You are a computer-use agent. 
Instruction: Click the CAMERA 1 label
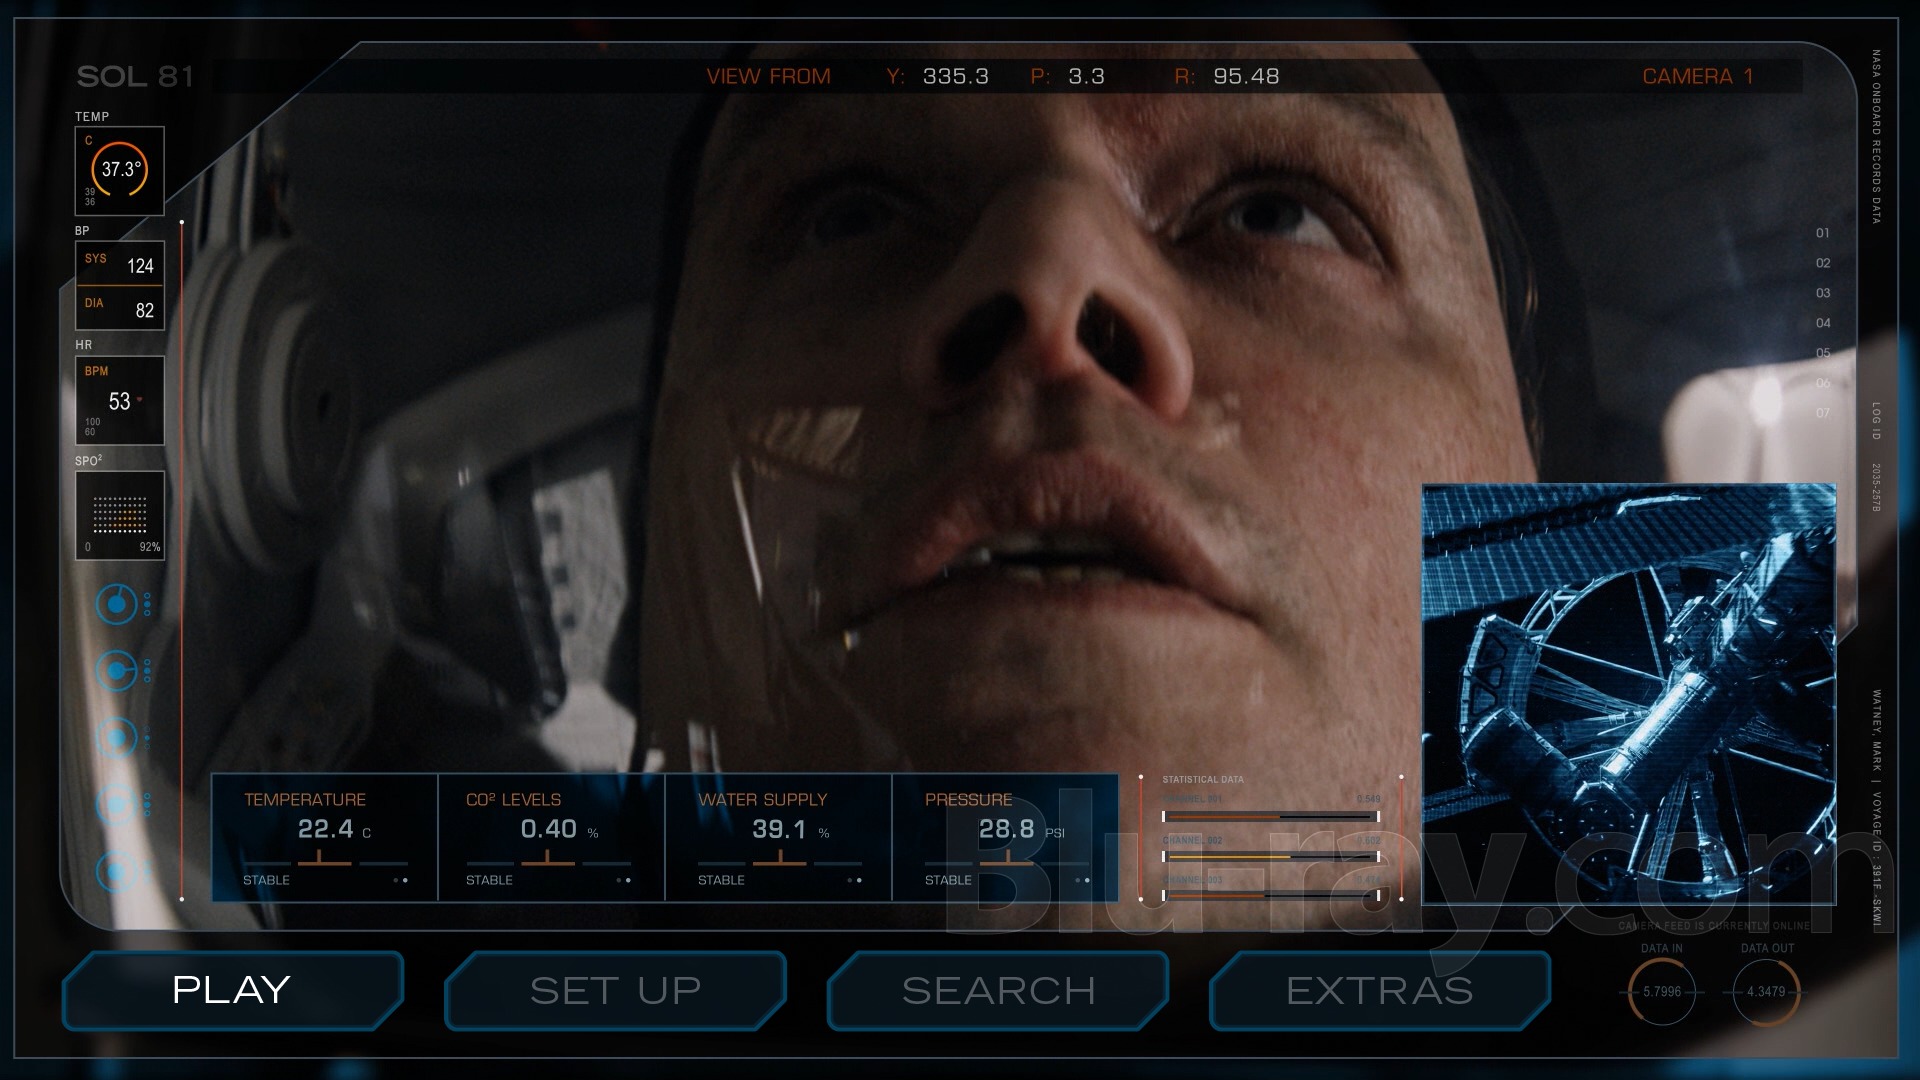click(x=1698, y=76)
